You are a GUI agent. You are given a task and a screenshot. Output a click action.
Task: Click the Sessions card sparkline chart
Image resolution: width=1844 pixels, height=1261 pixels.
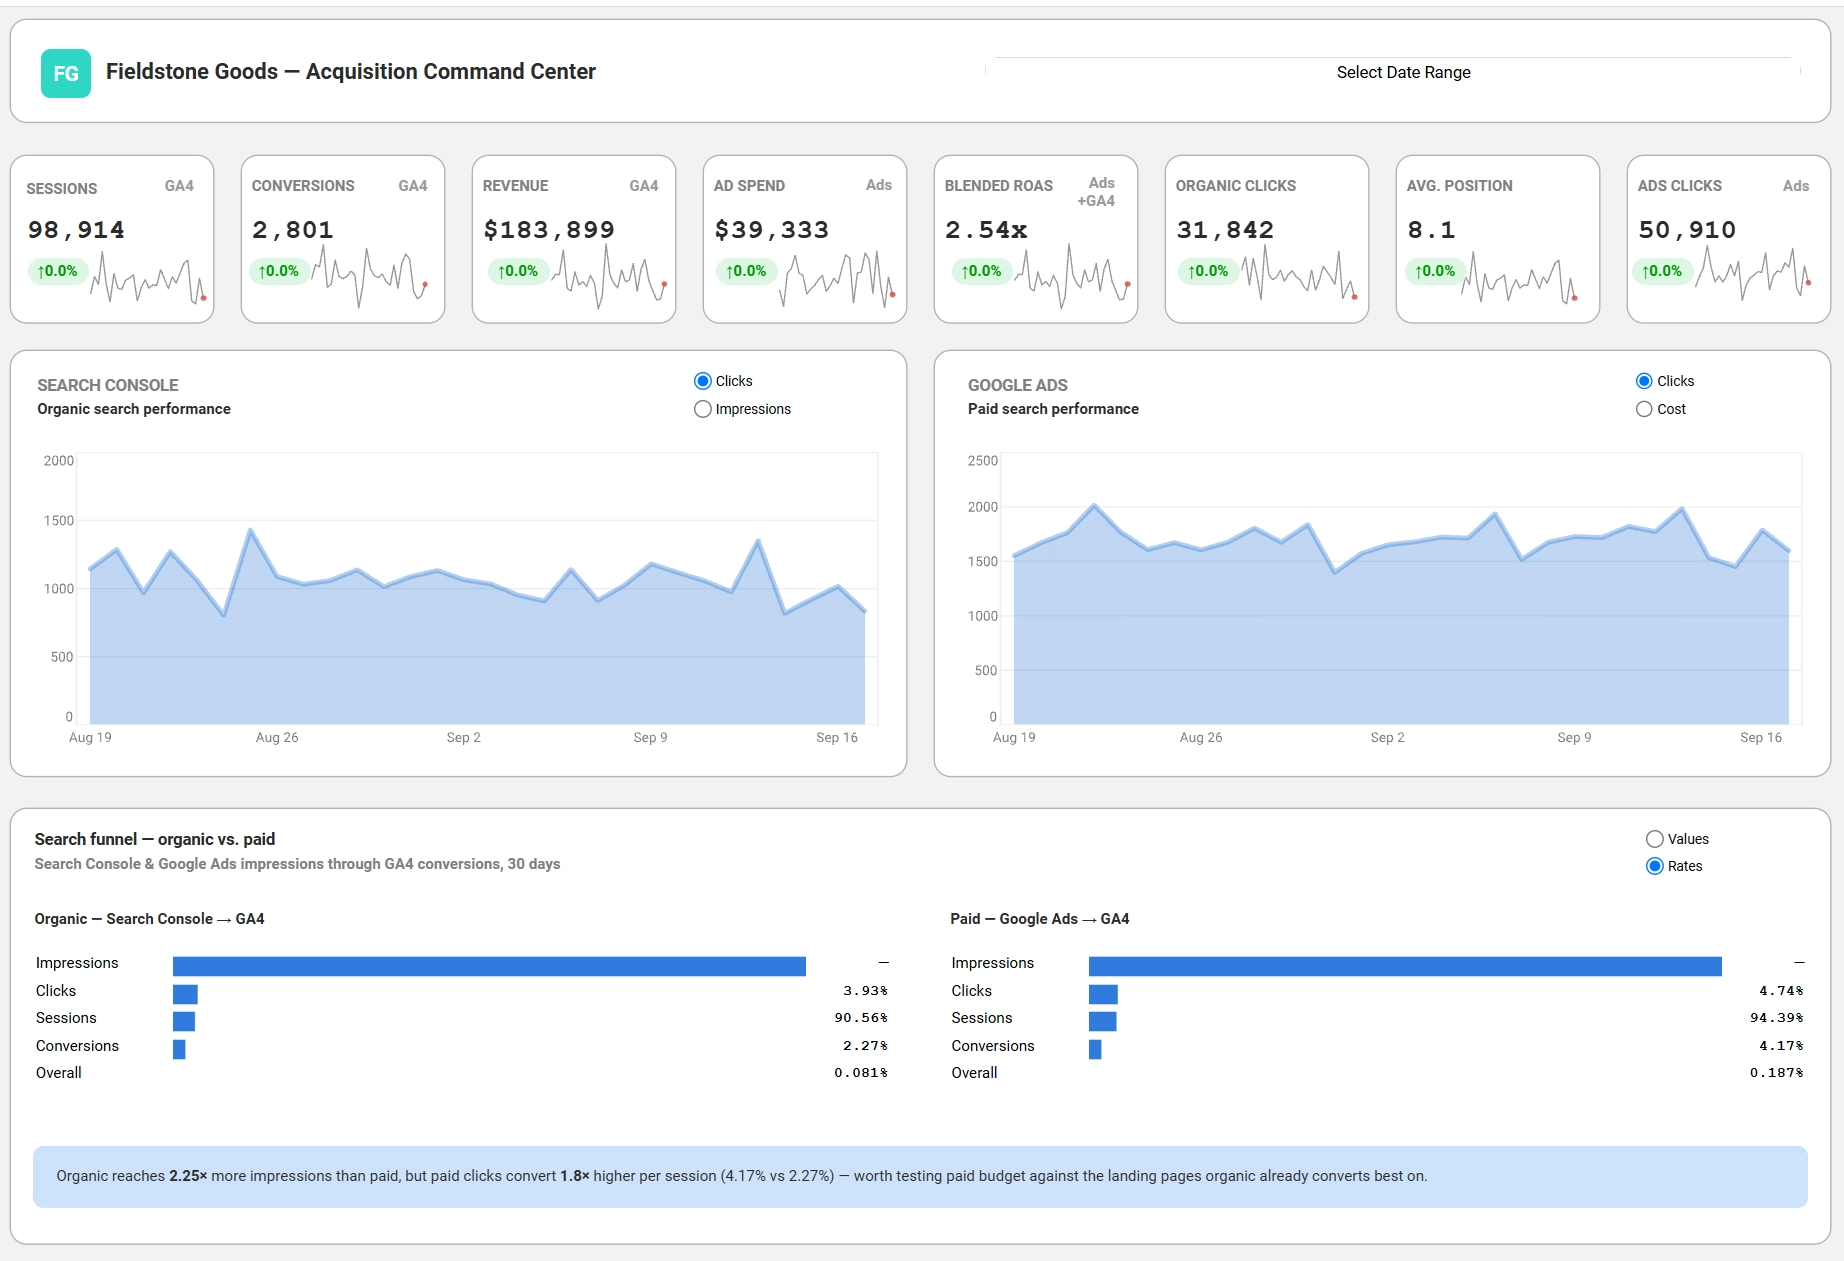tap(148, 277)
